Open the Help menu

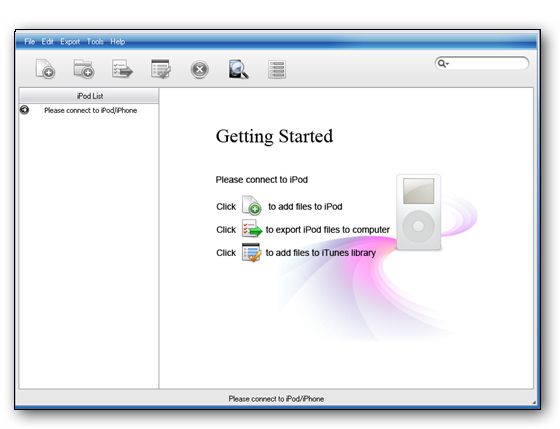(x=118, y=42)
